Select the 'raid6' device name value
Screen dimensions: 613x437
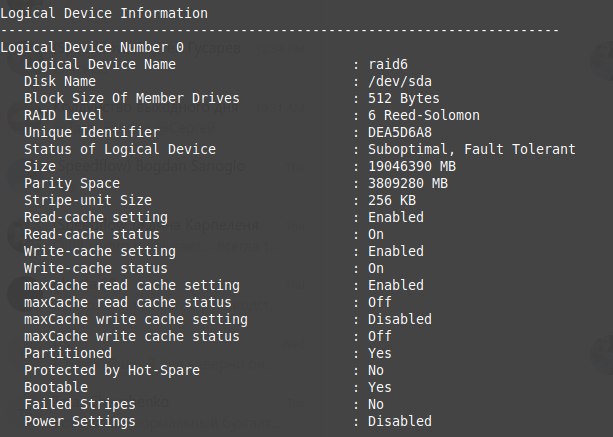click(x=388, y=64)
